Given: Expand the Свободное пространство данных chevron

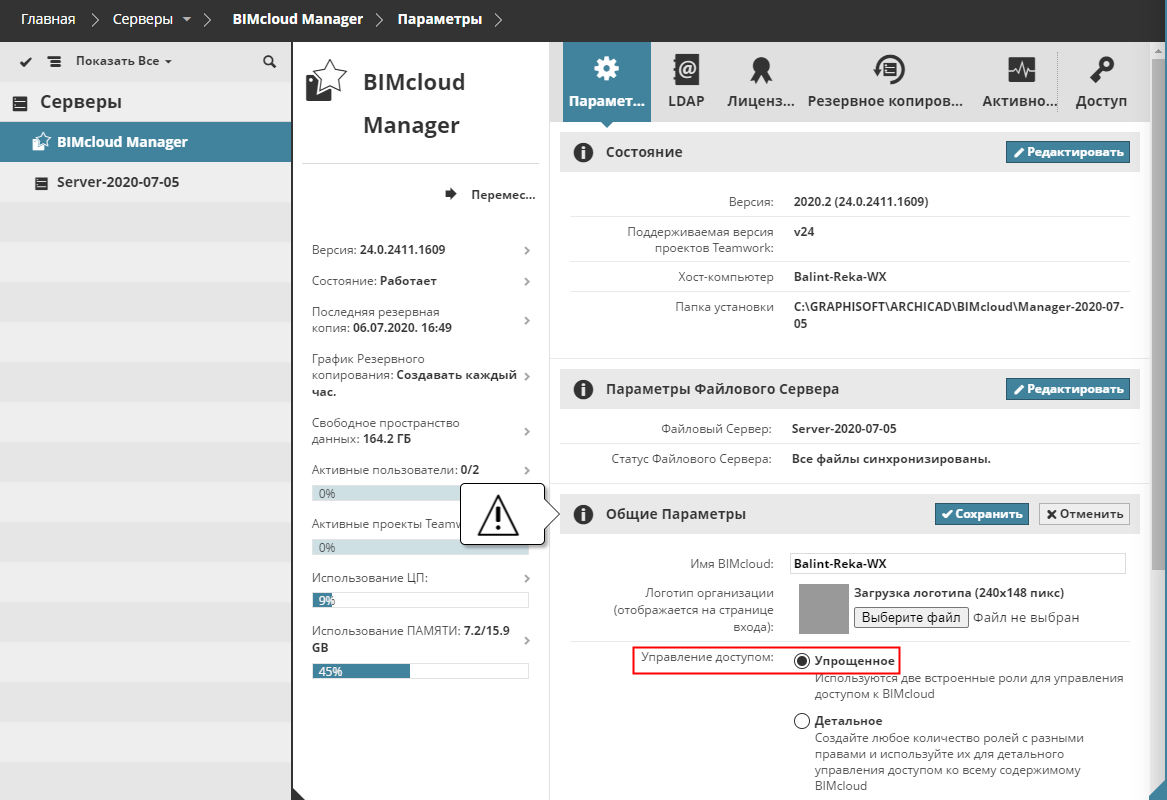Looking at the screenshot, I should pos(527,432).
